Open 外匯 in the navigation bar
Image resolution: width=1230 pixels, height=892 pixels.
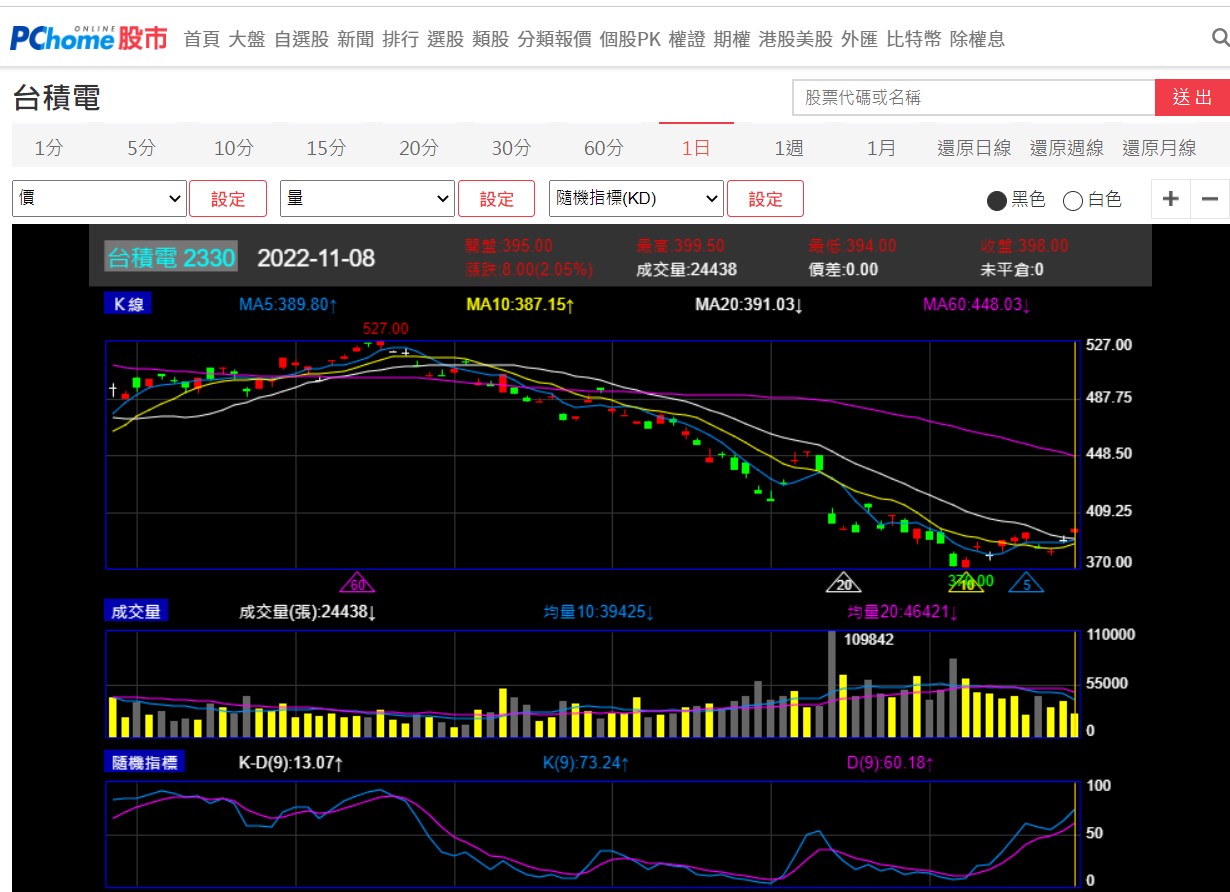click(859, 39)
